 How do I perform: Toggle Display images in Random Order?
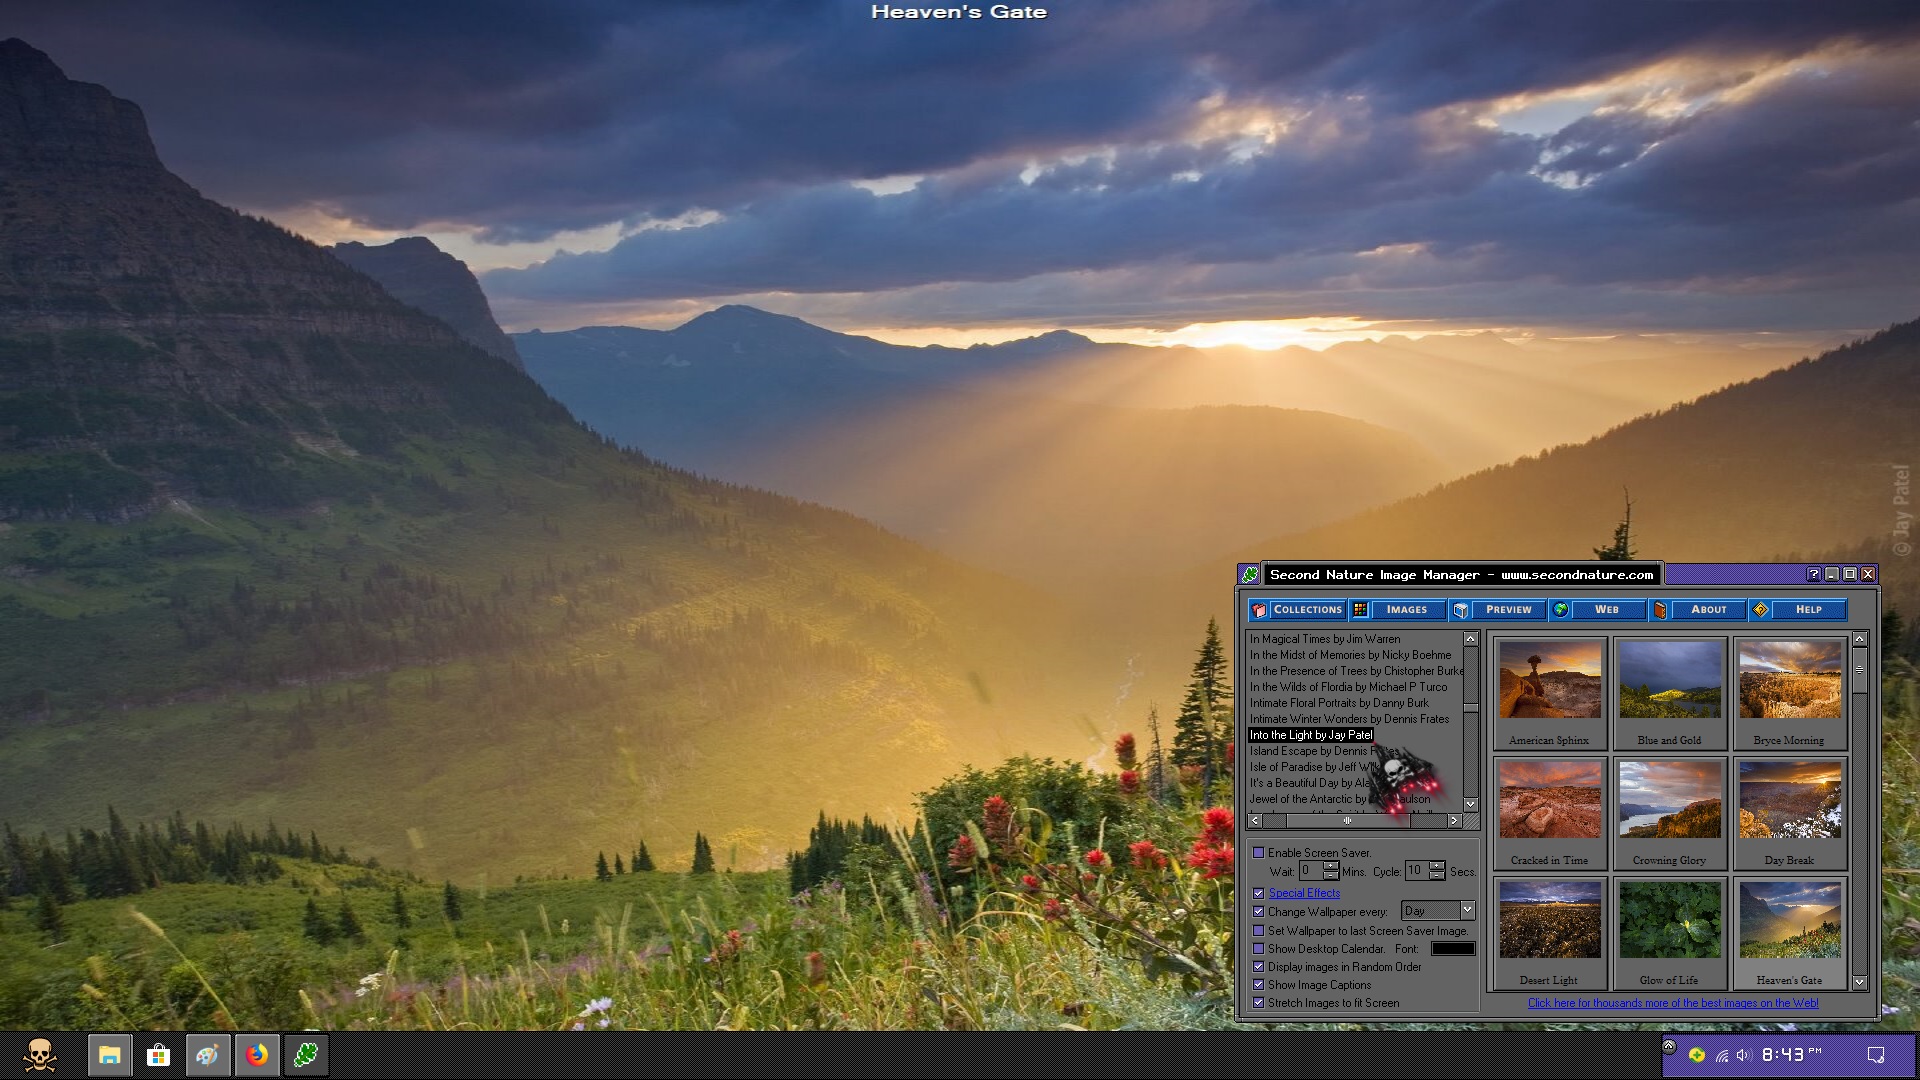point(1259,967)
